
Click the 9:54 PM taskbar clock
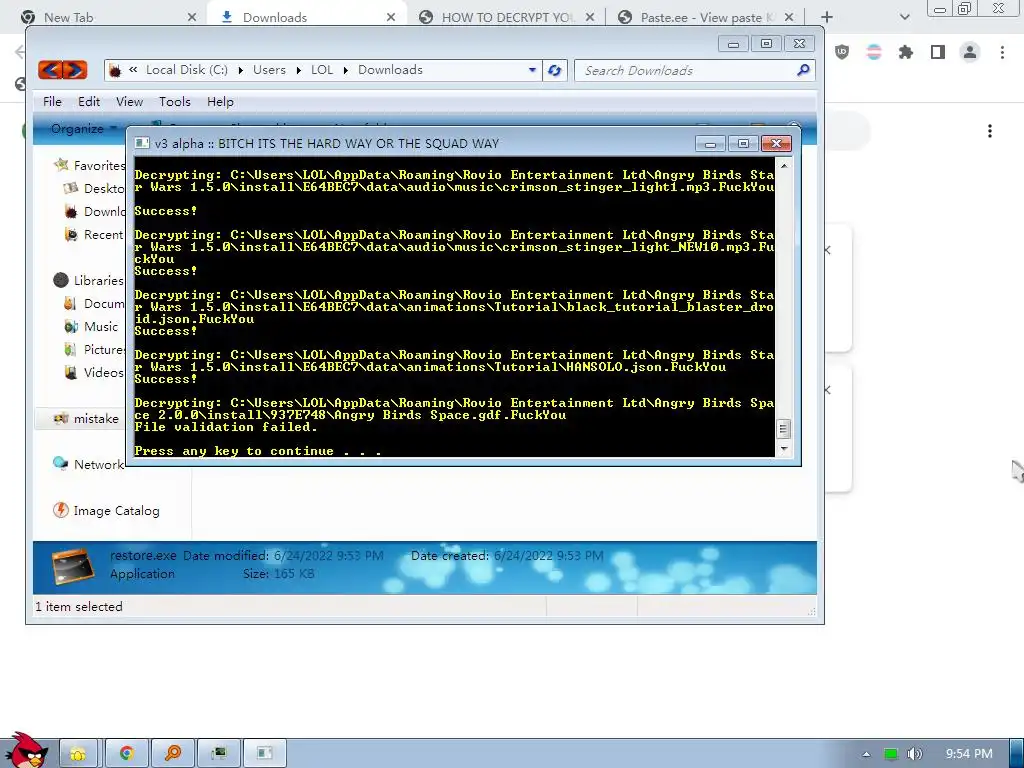[x=969, y=754]
